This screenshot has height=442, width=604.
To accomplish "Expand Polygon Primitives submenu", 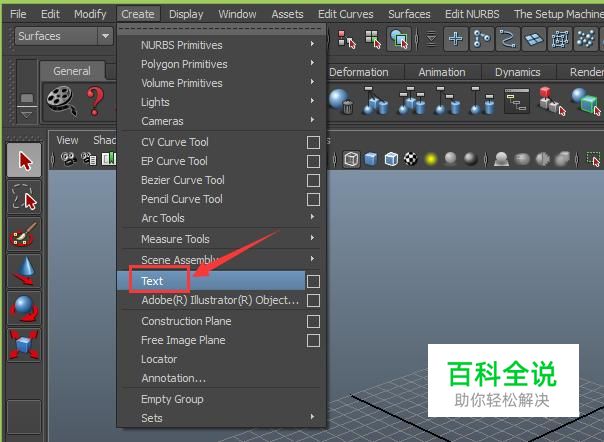I will click(x=222, y=64).
